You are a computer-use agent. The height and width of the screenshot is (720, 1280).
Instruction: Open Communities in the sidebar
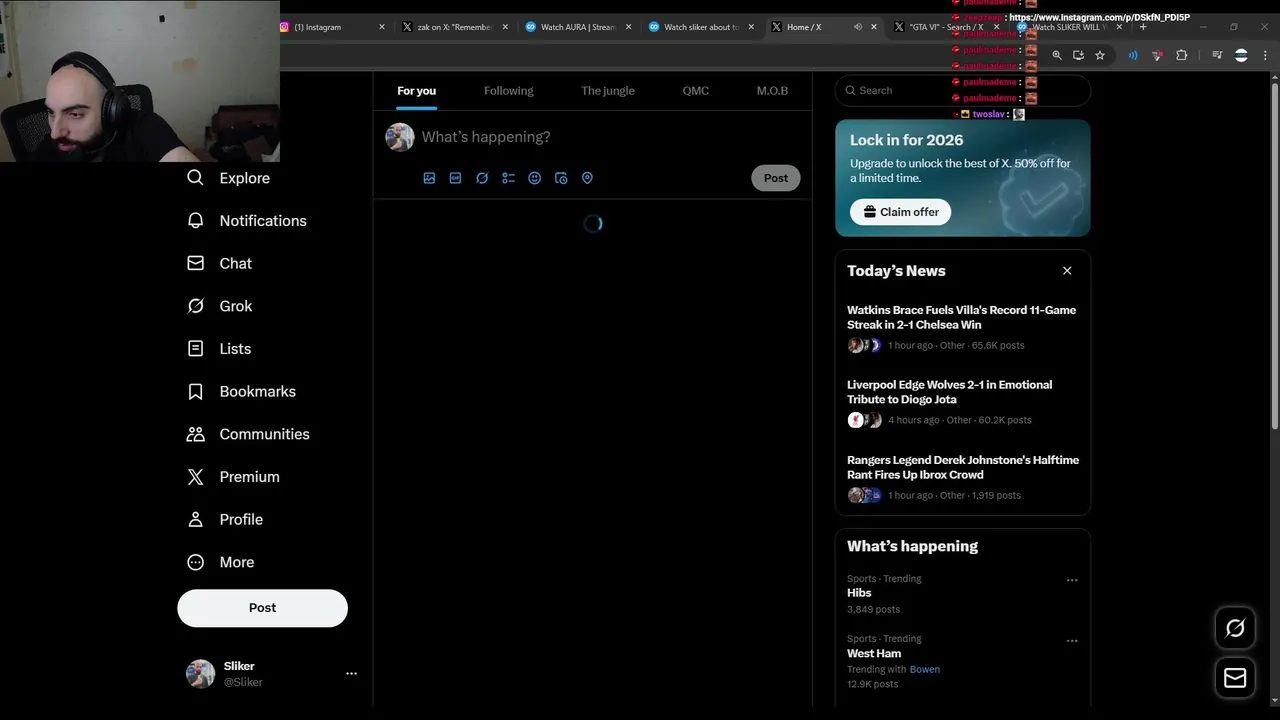click(248, 434)
